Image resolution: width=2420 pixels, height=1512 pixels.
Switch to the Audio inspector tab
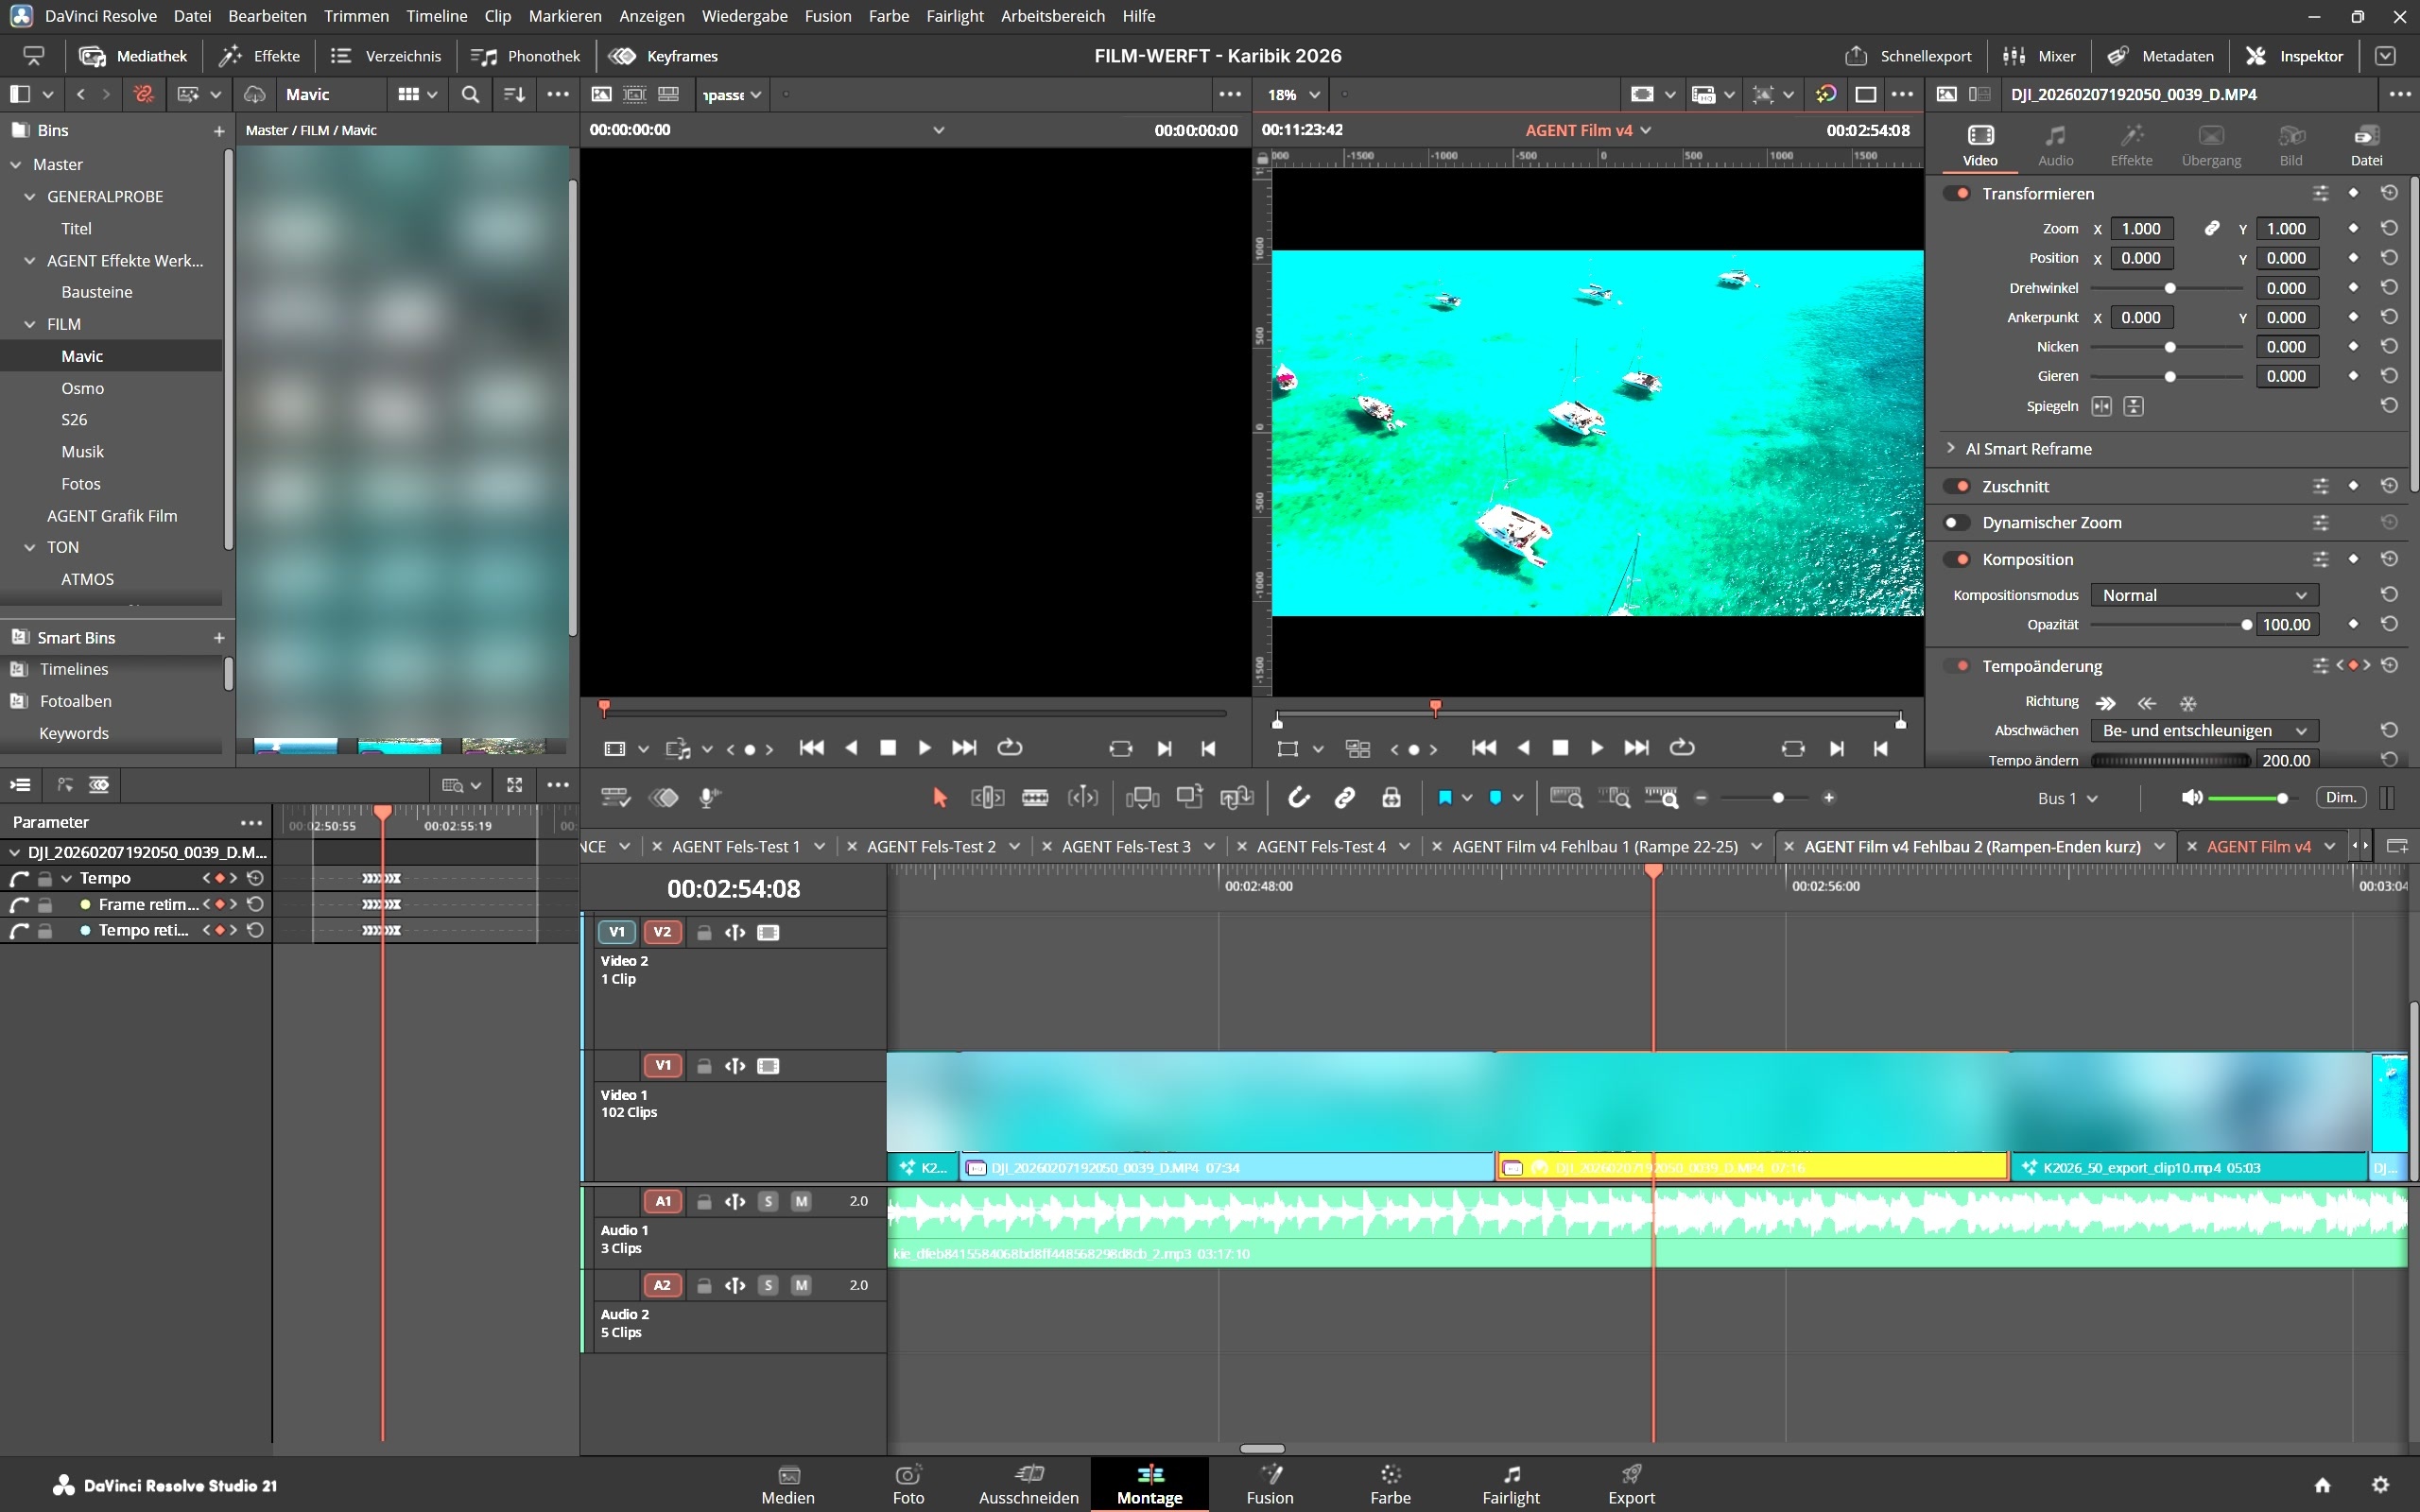coord(2055,145)
